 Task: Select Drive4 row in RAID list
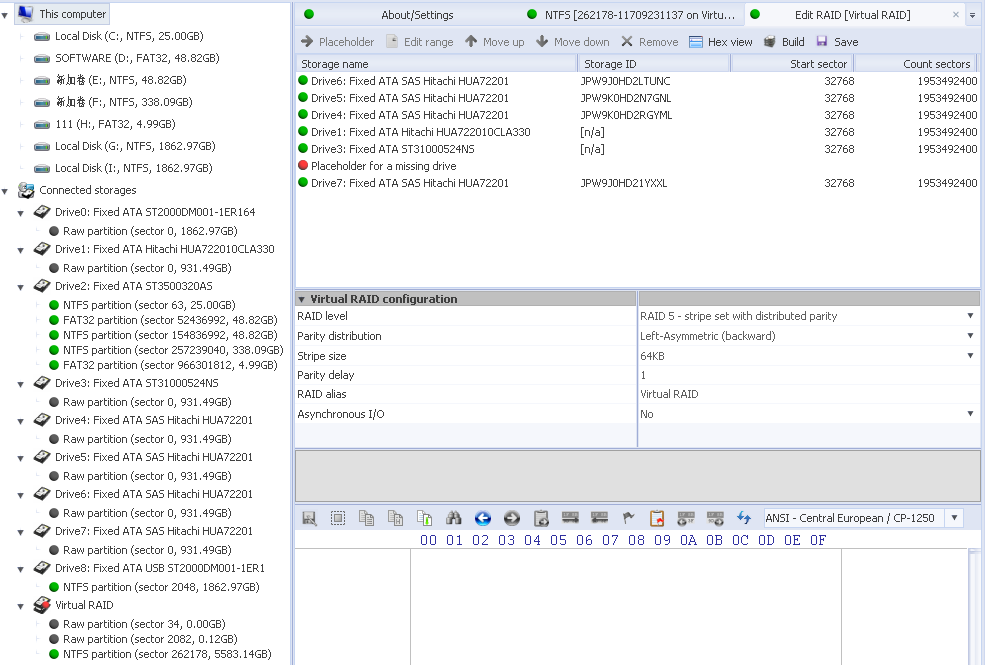(638, 115)
